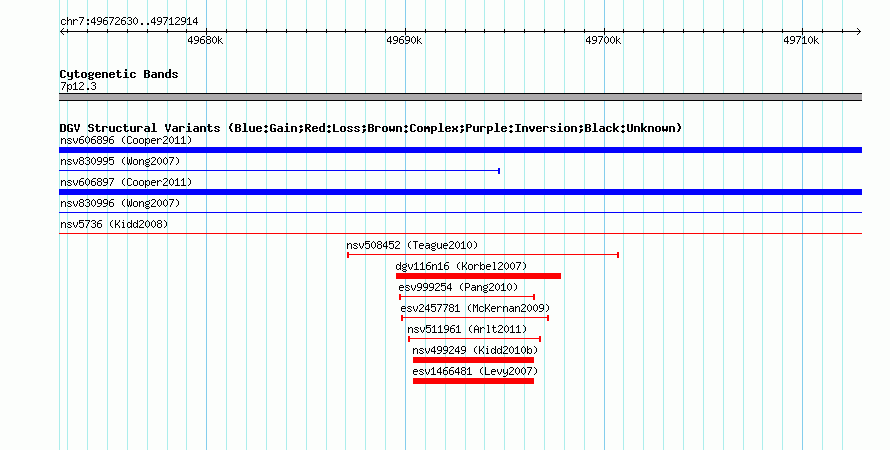The height and width of the screenshot is (450, 890).
Task: Select the red esv2457781 variant line
Action: [x=475, y=318]
